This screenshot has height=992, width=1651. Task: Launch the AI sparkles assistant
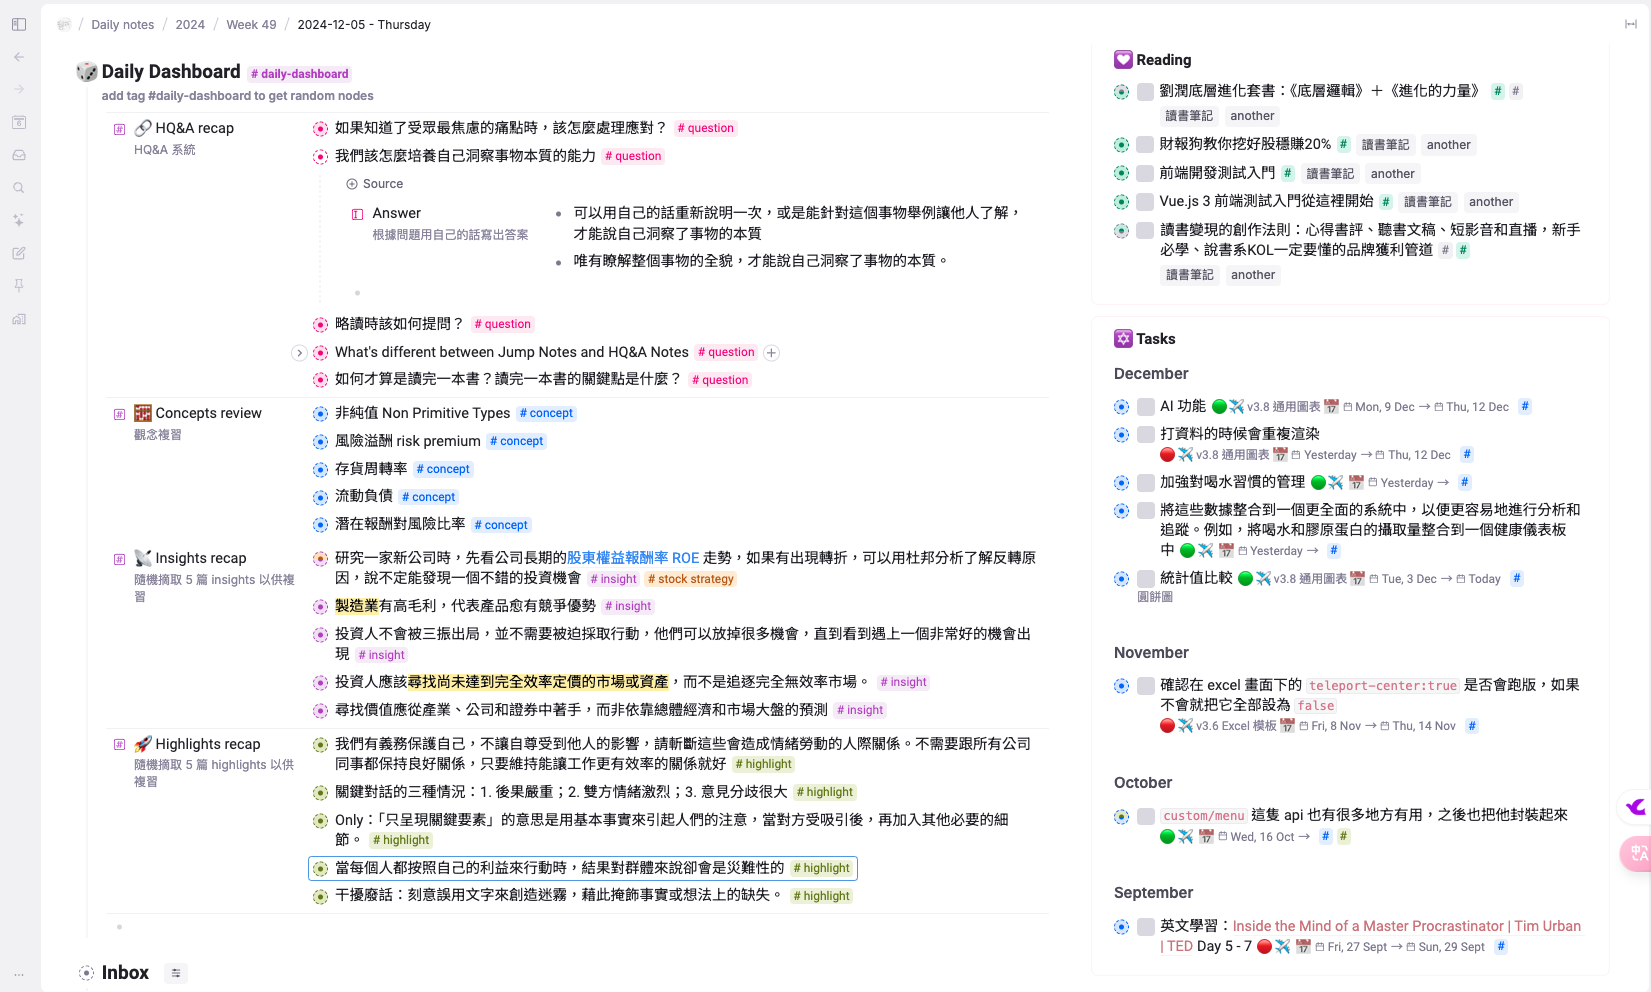(18, 220)
